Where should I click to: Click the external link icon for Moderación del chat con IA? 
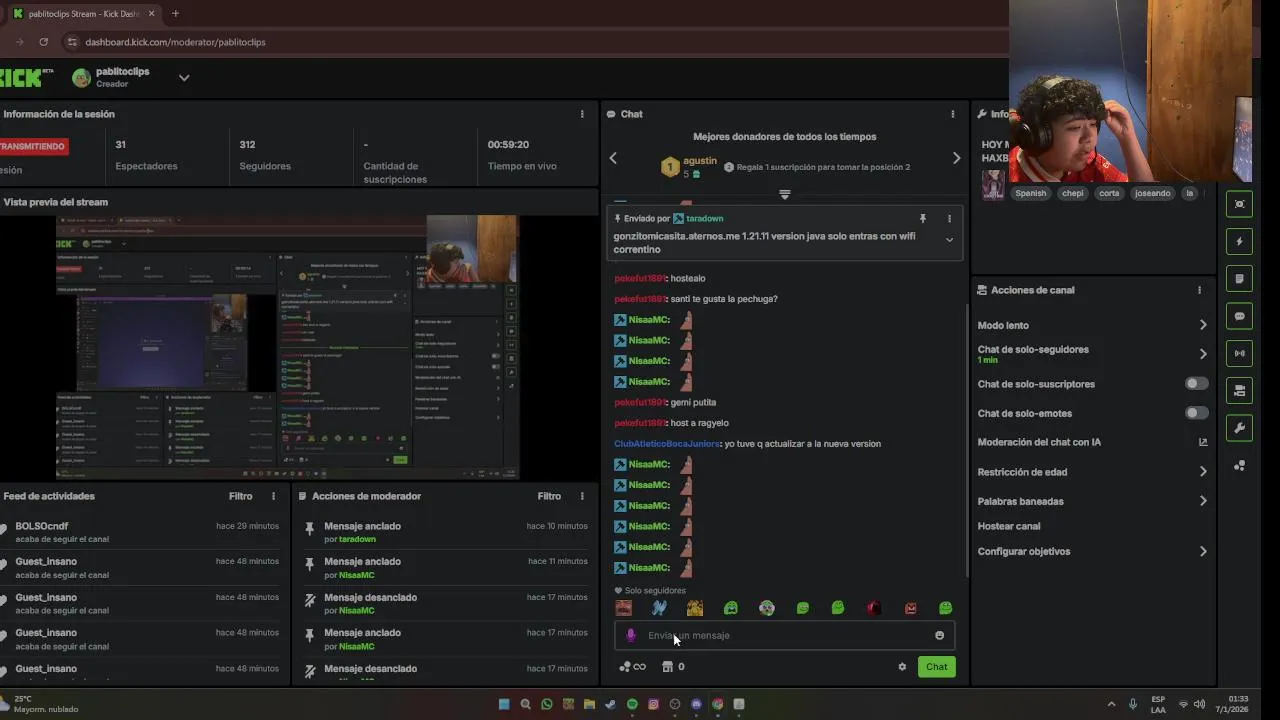[x=1203, y=442]
